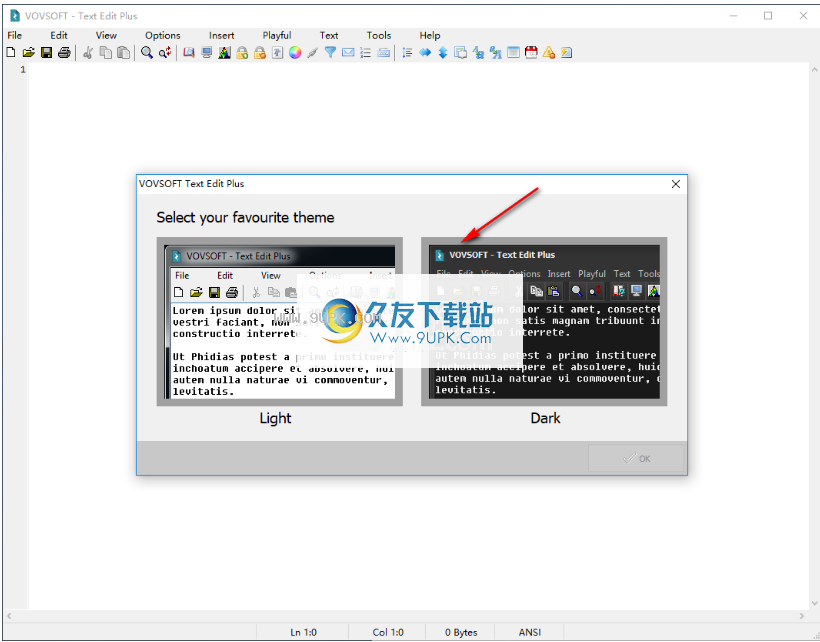Click the red calendar icon

click(x=531, y=52)
